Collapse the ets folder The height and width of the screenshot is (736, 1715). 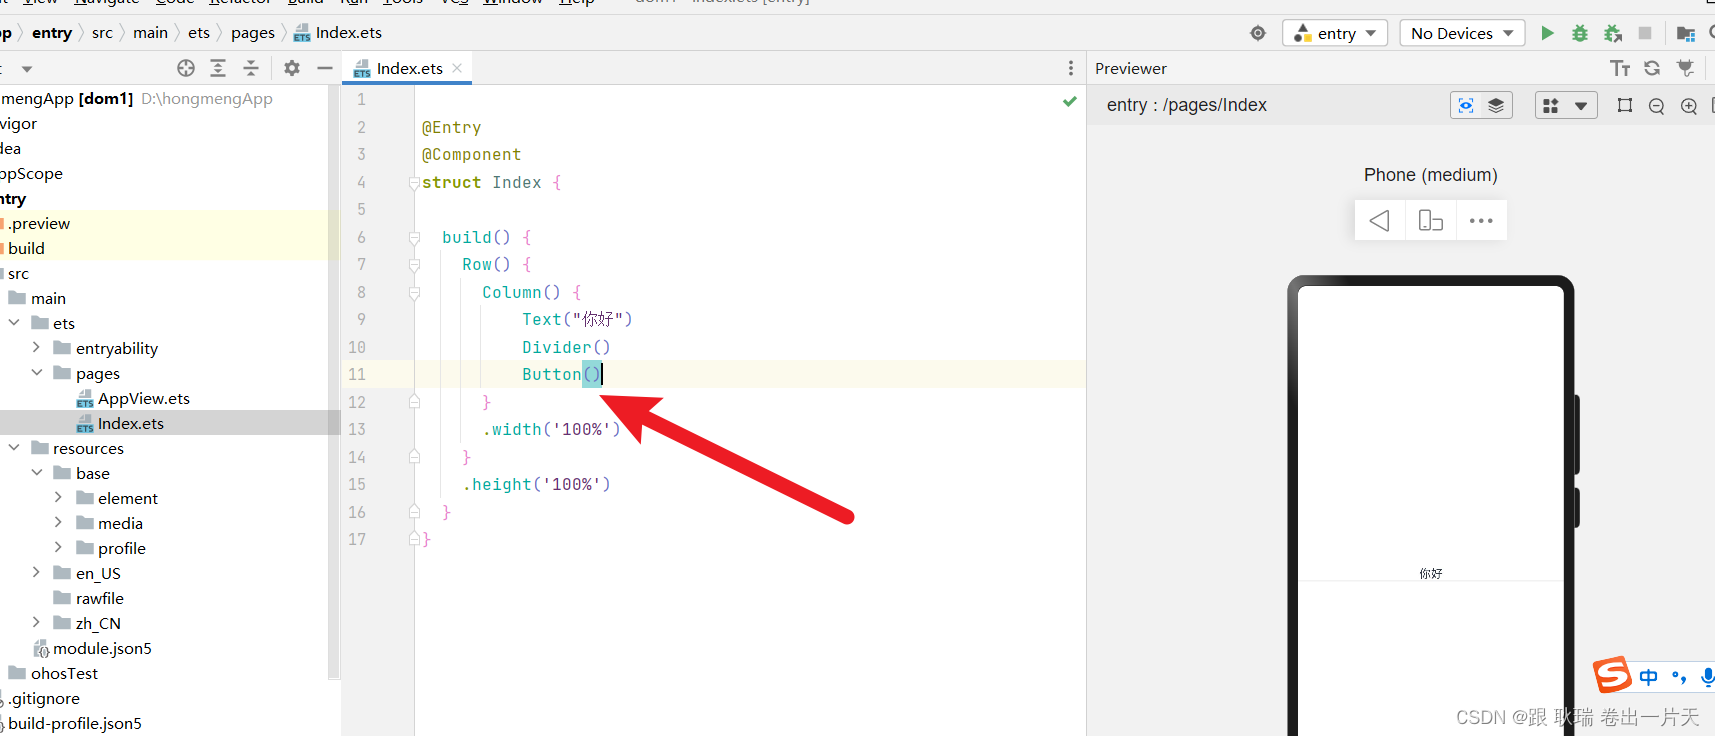(14, 322)
